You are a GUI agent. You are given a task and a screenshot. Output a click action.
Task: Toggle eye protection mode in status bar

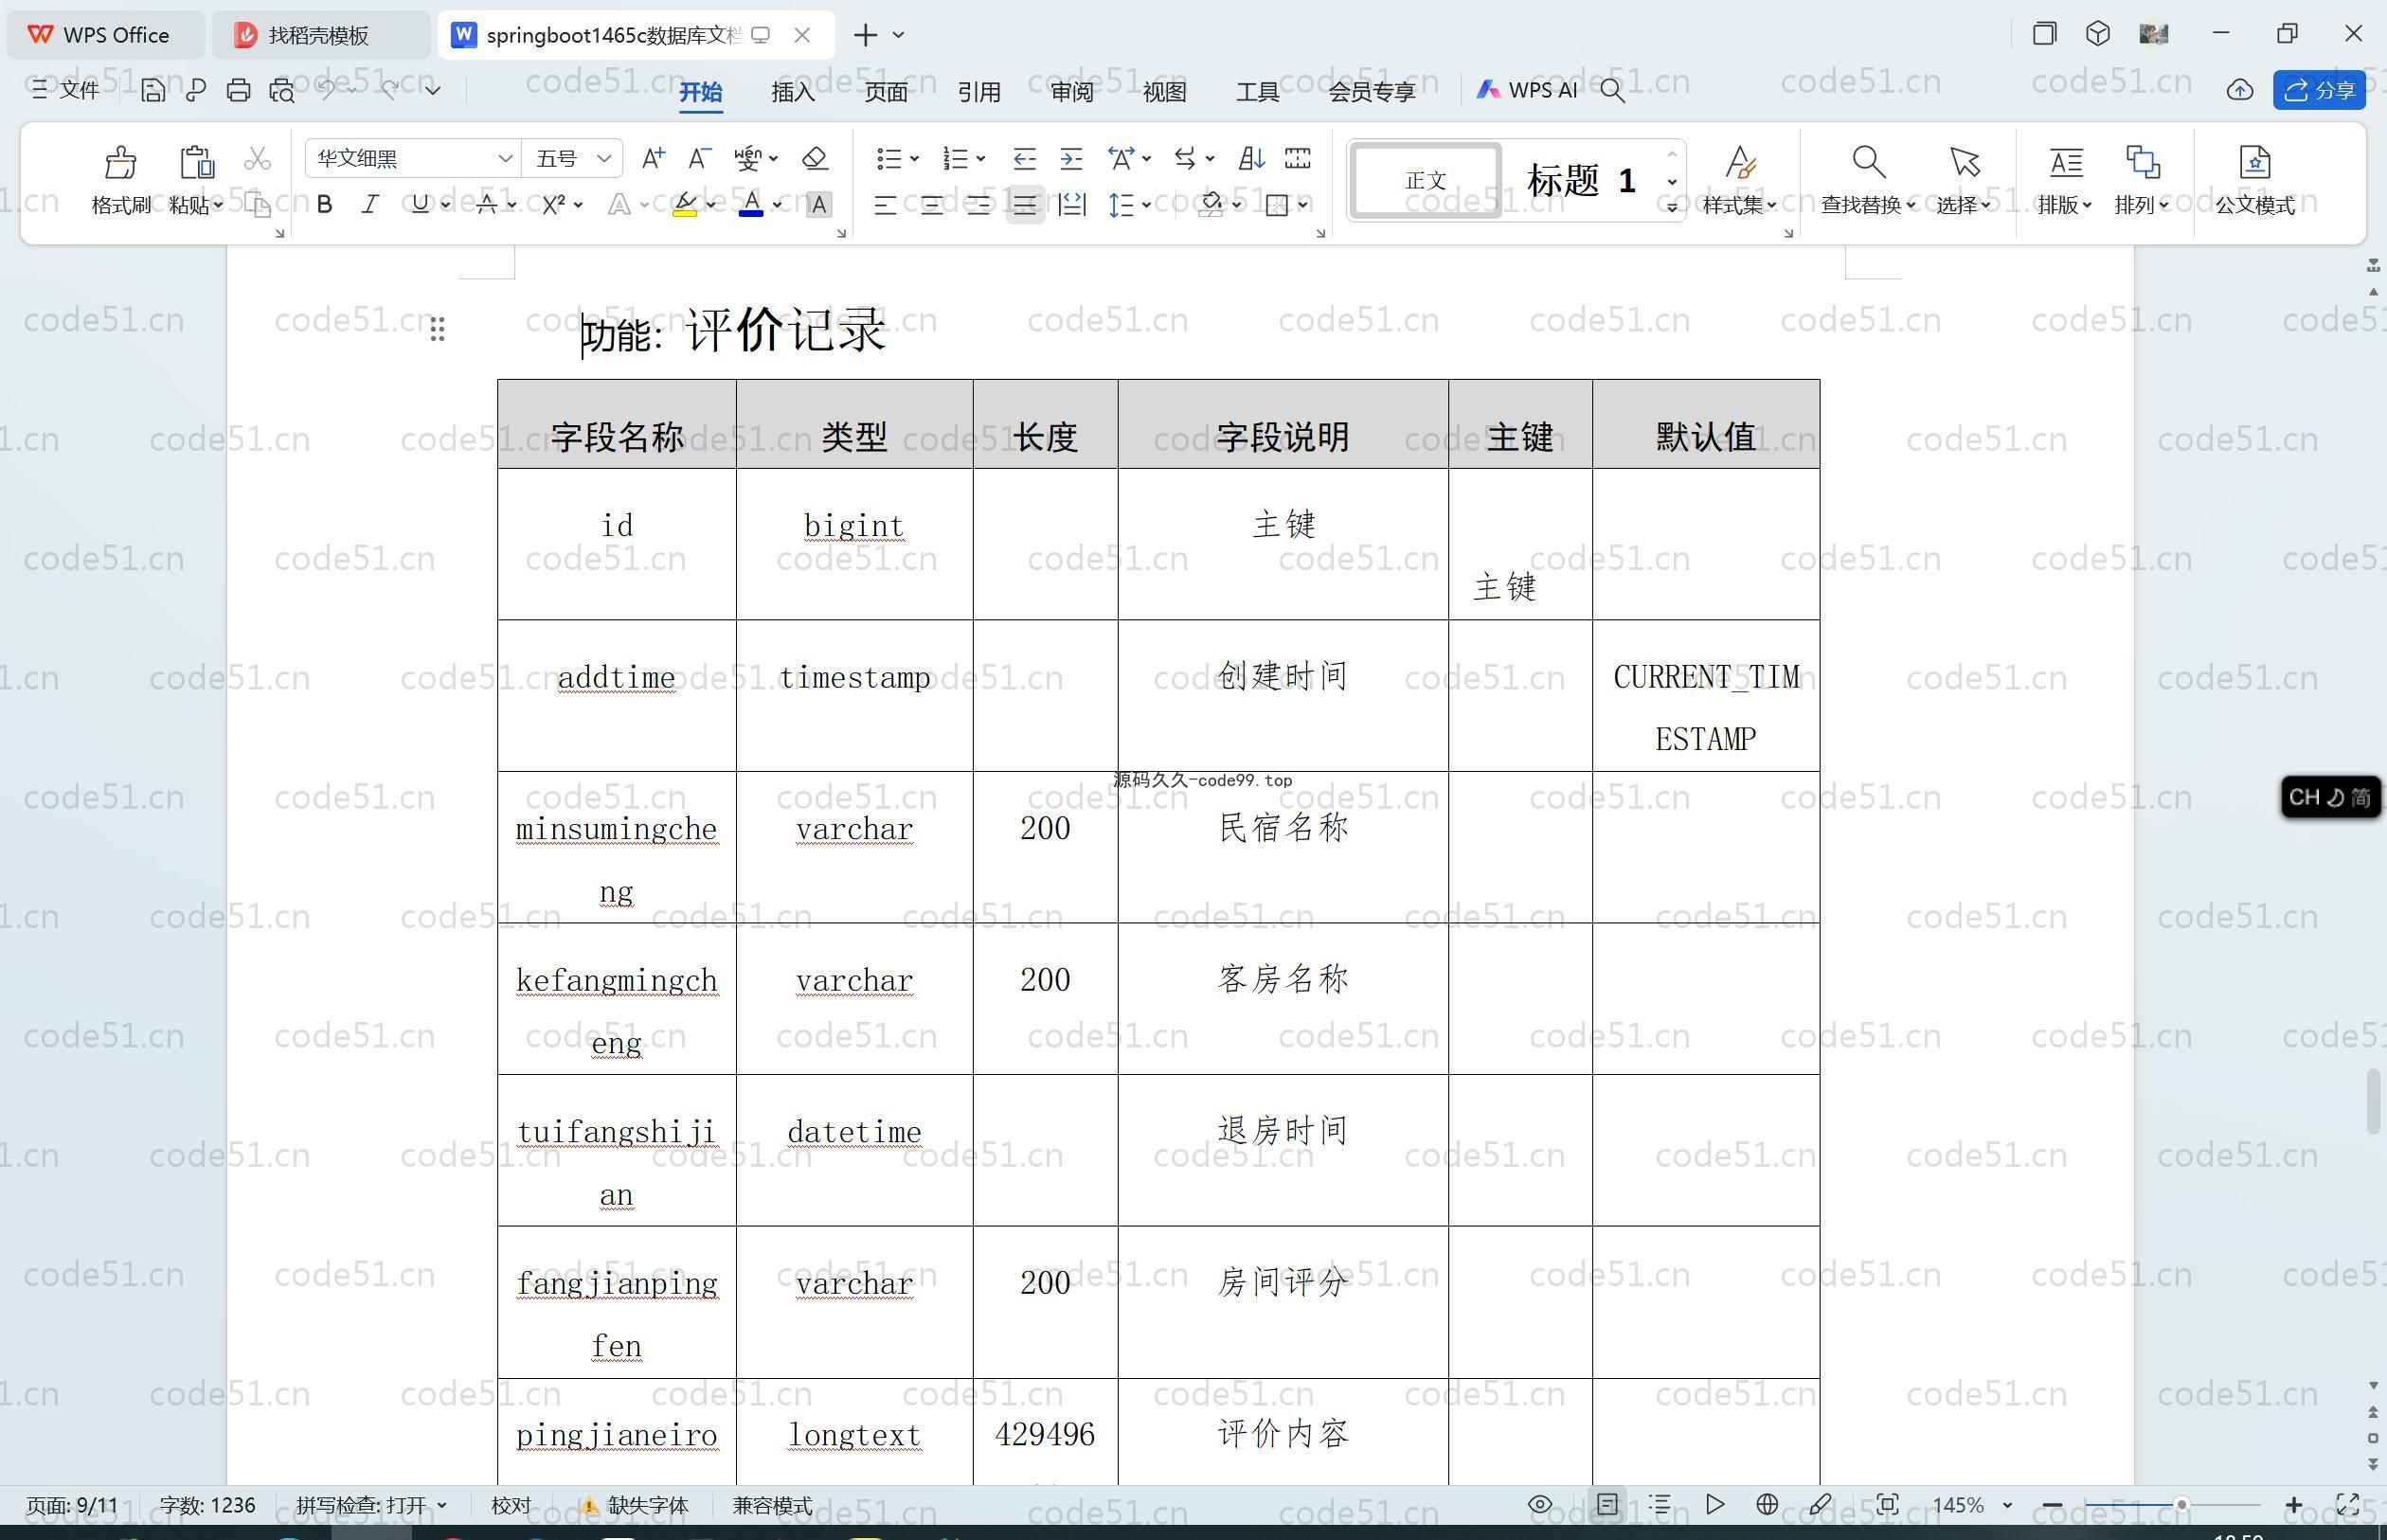(1540, 1504)
